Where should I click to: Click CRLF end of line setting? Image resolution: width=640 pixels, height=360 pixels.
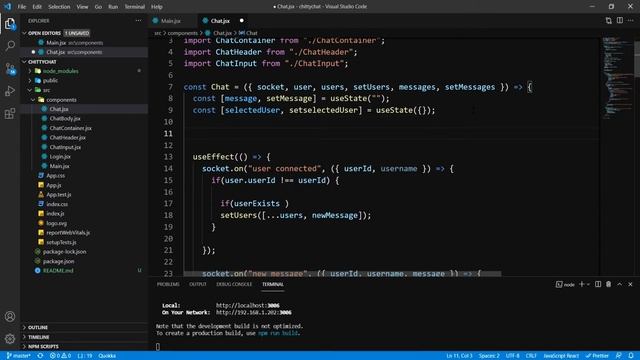coord(531,356)
